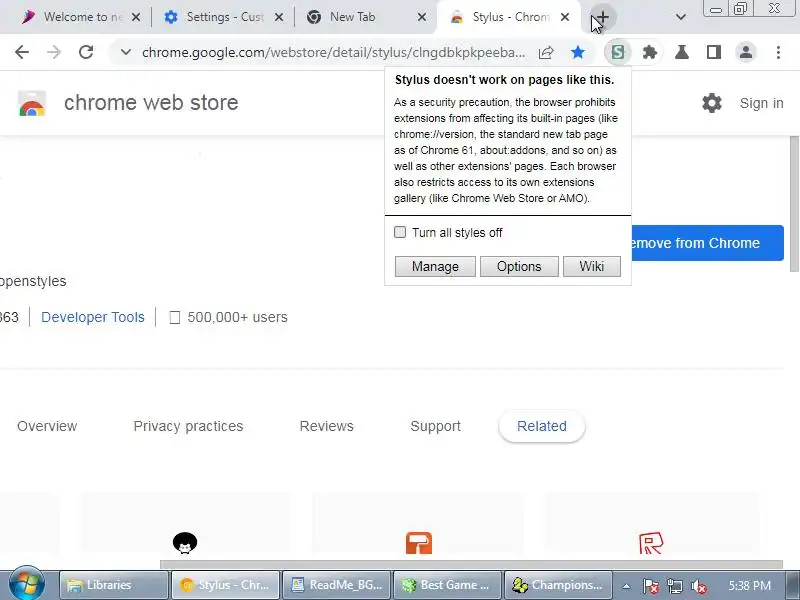The height and width of the screenshot is (600, 800).
Task: Click the address bar URL field
Action: [333, 52]
